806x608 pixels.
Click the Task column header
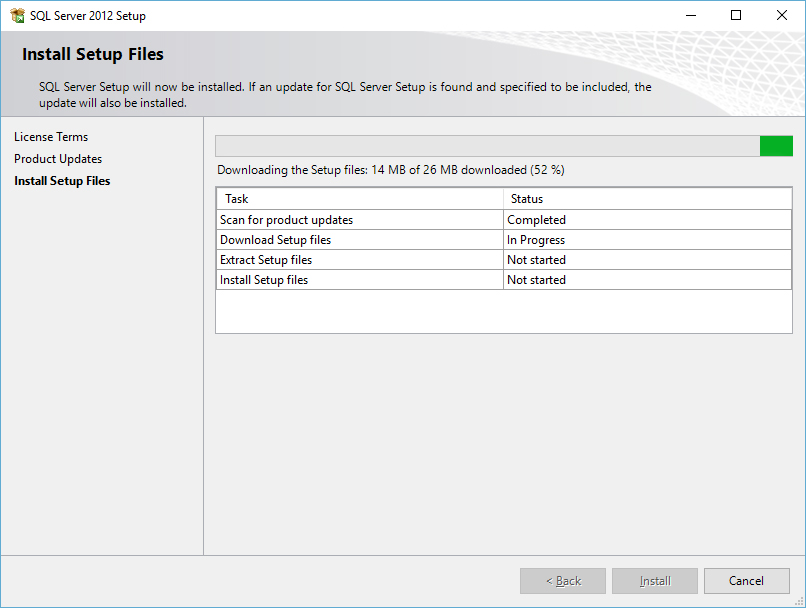(359, 199)
